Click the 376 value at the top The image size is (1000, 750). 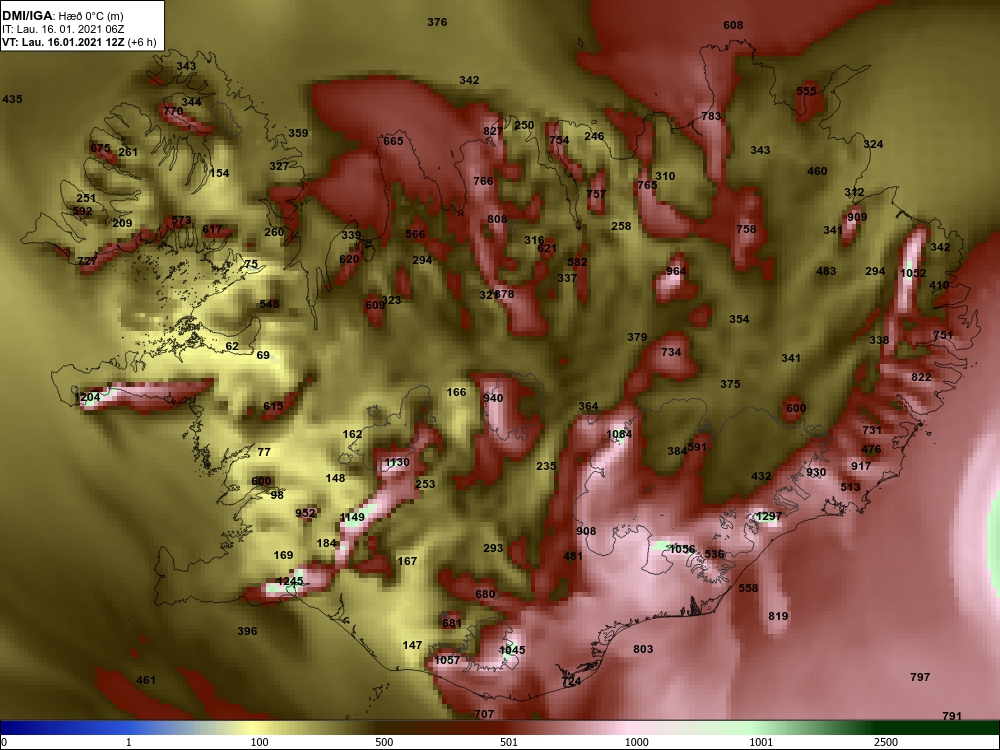437,22
